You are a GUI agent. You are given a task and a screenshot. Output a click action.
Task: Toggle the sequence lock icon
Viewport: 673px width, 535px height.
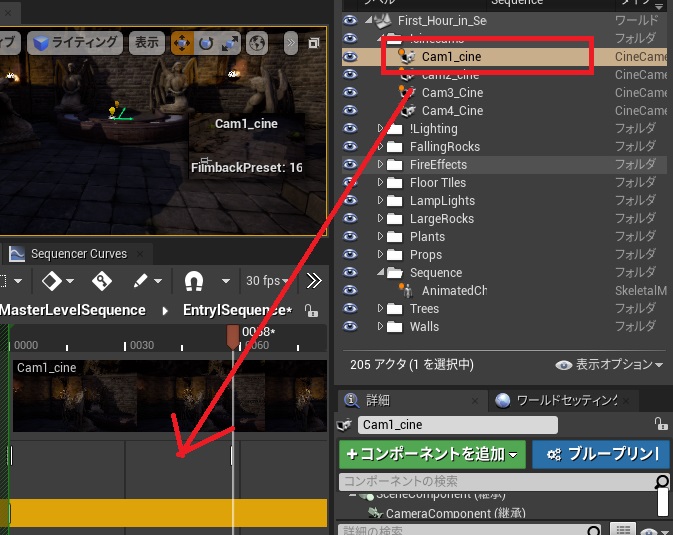pyautogui.click(x=311, y=311)
